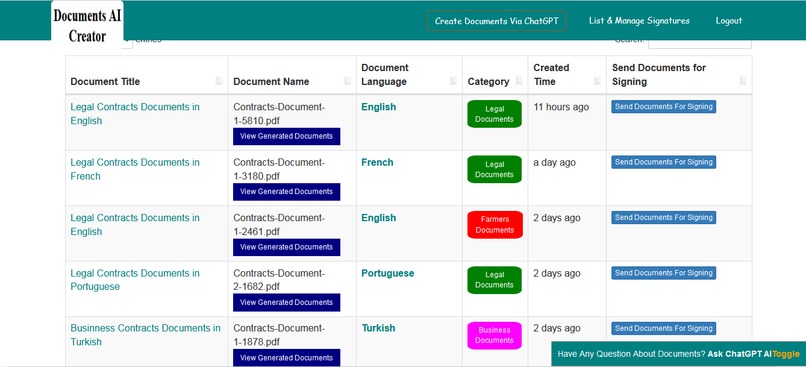The width and height of the screenshot is (806, 367).
Task: Click file name Contracts-Document-2-1682.pdf
Action: [x=279, y=280]
